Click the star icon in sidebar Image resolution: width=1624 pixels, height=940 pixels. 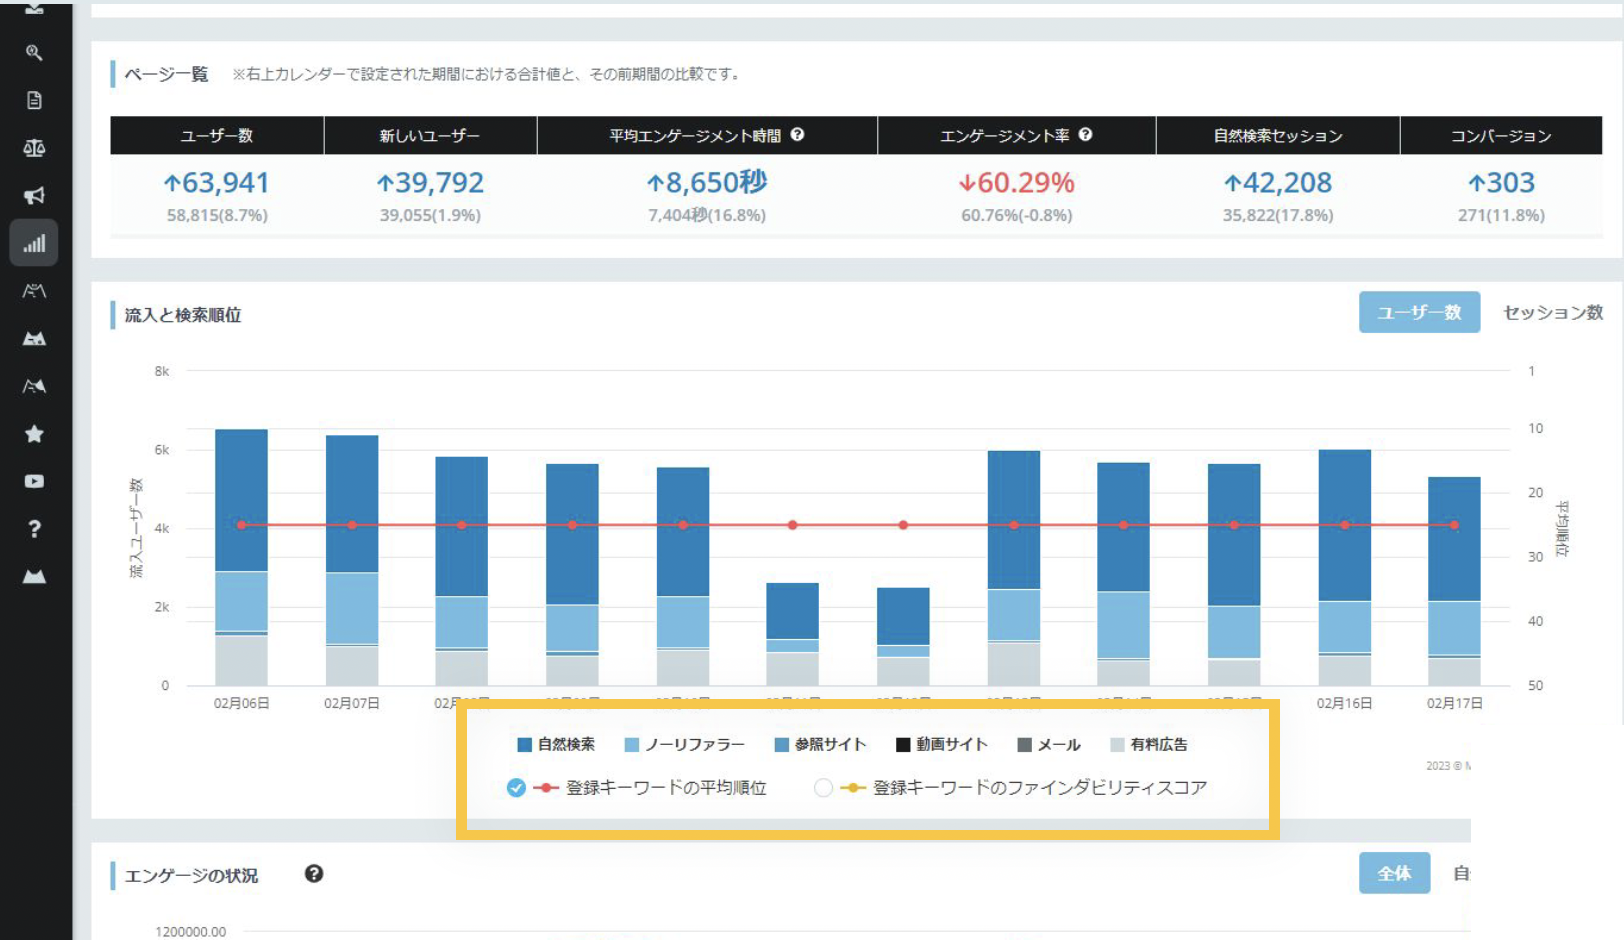coord(34,434)
